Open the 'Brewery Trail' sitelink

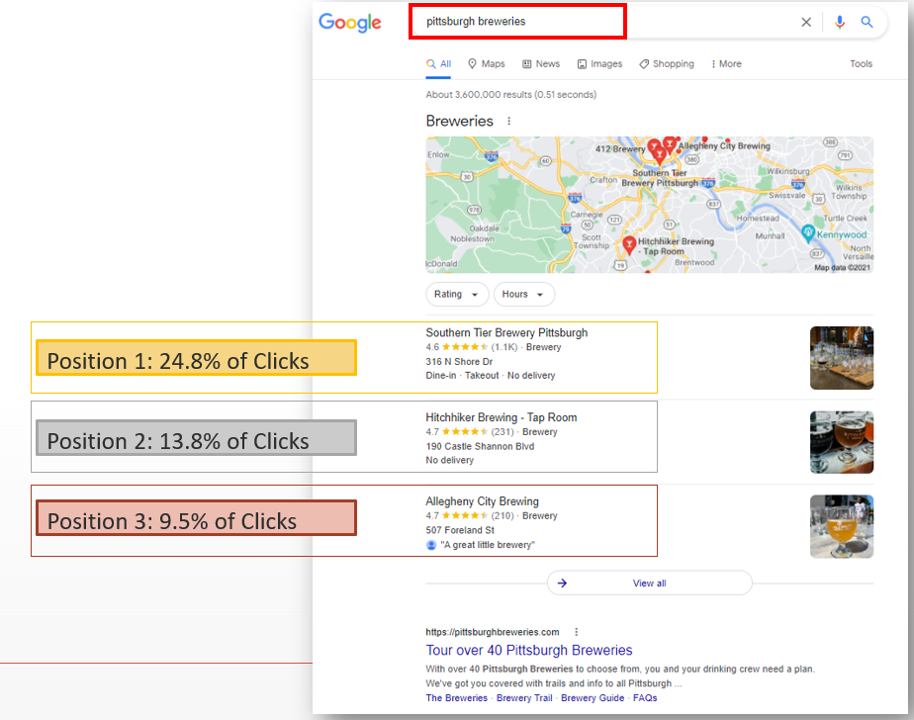click(524, 698)
